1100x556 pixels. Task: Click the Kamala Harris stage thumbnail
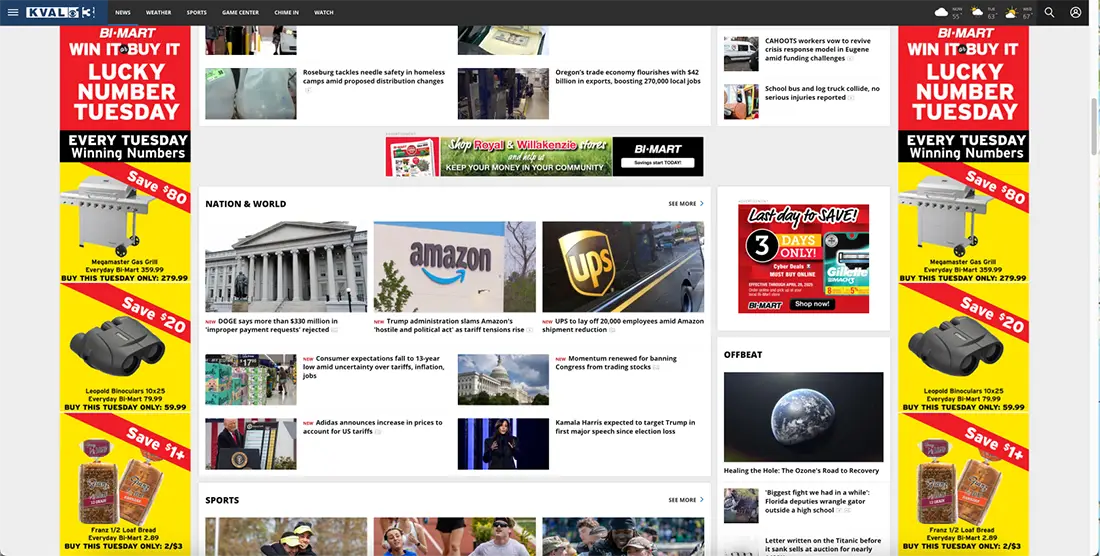pos(503,444)
